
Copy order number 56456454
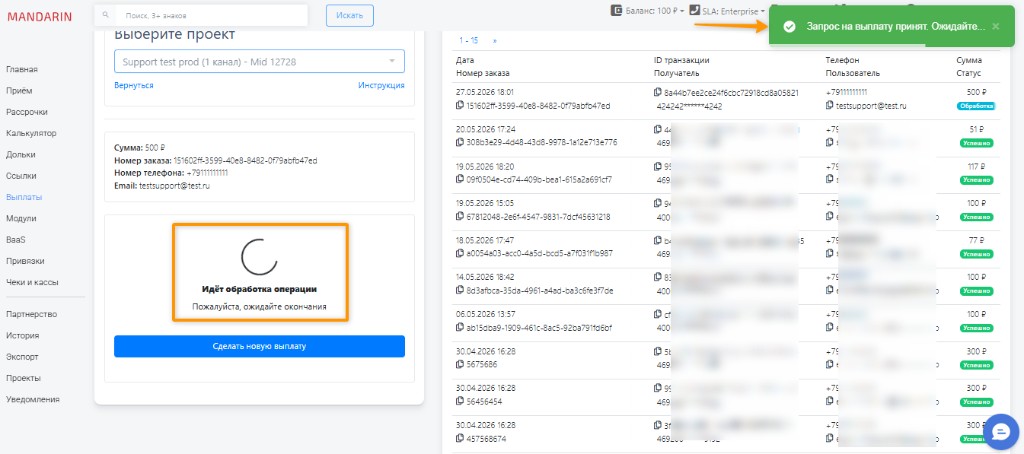click(460, 401)
